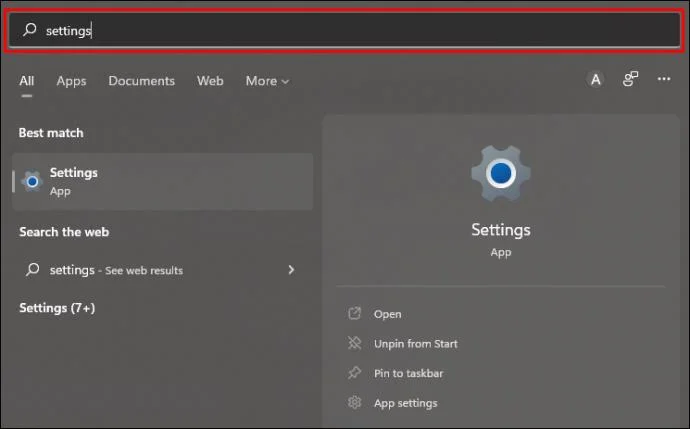Click the large Settings gear icon in preview
This screenshot has width=690, height=429.
tap(501, 173)
